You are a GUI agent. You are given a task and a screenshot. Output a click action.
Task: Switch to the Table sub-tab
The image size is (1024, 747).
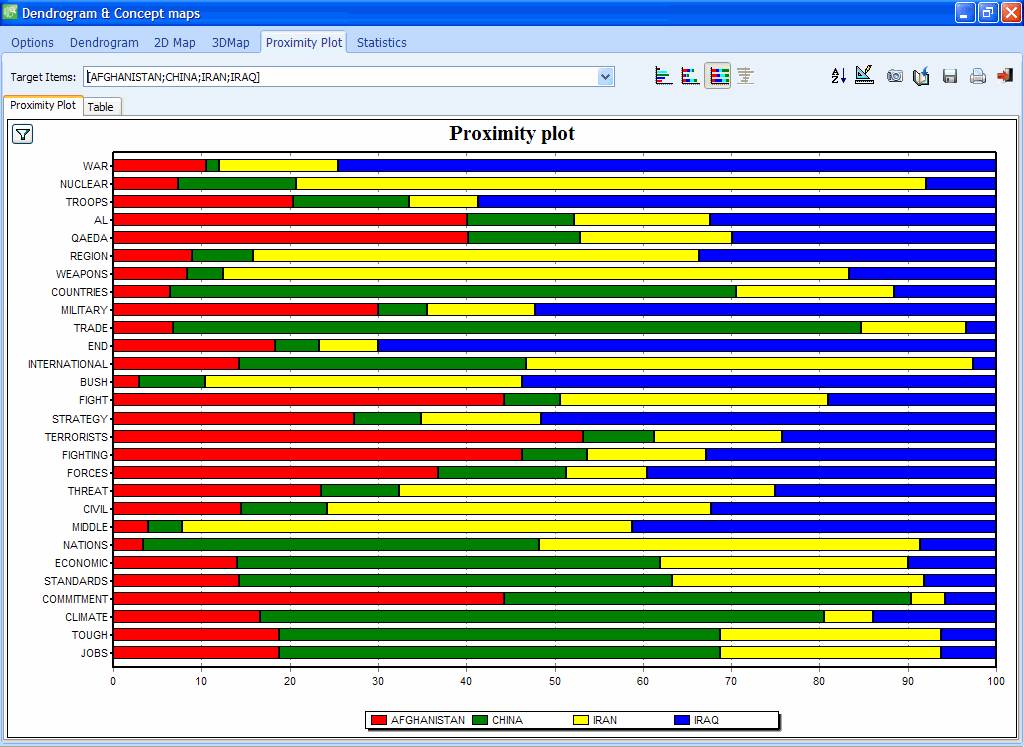(x=100, y=107)
